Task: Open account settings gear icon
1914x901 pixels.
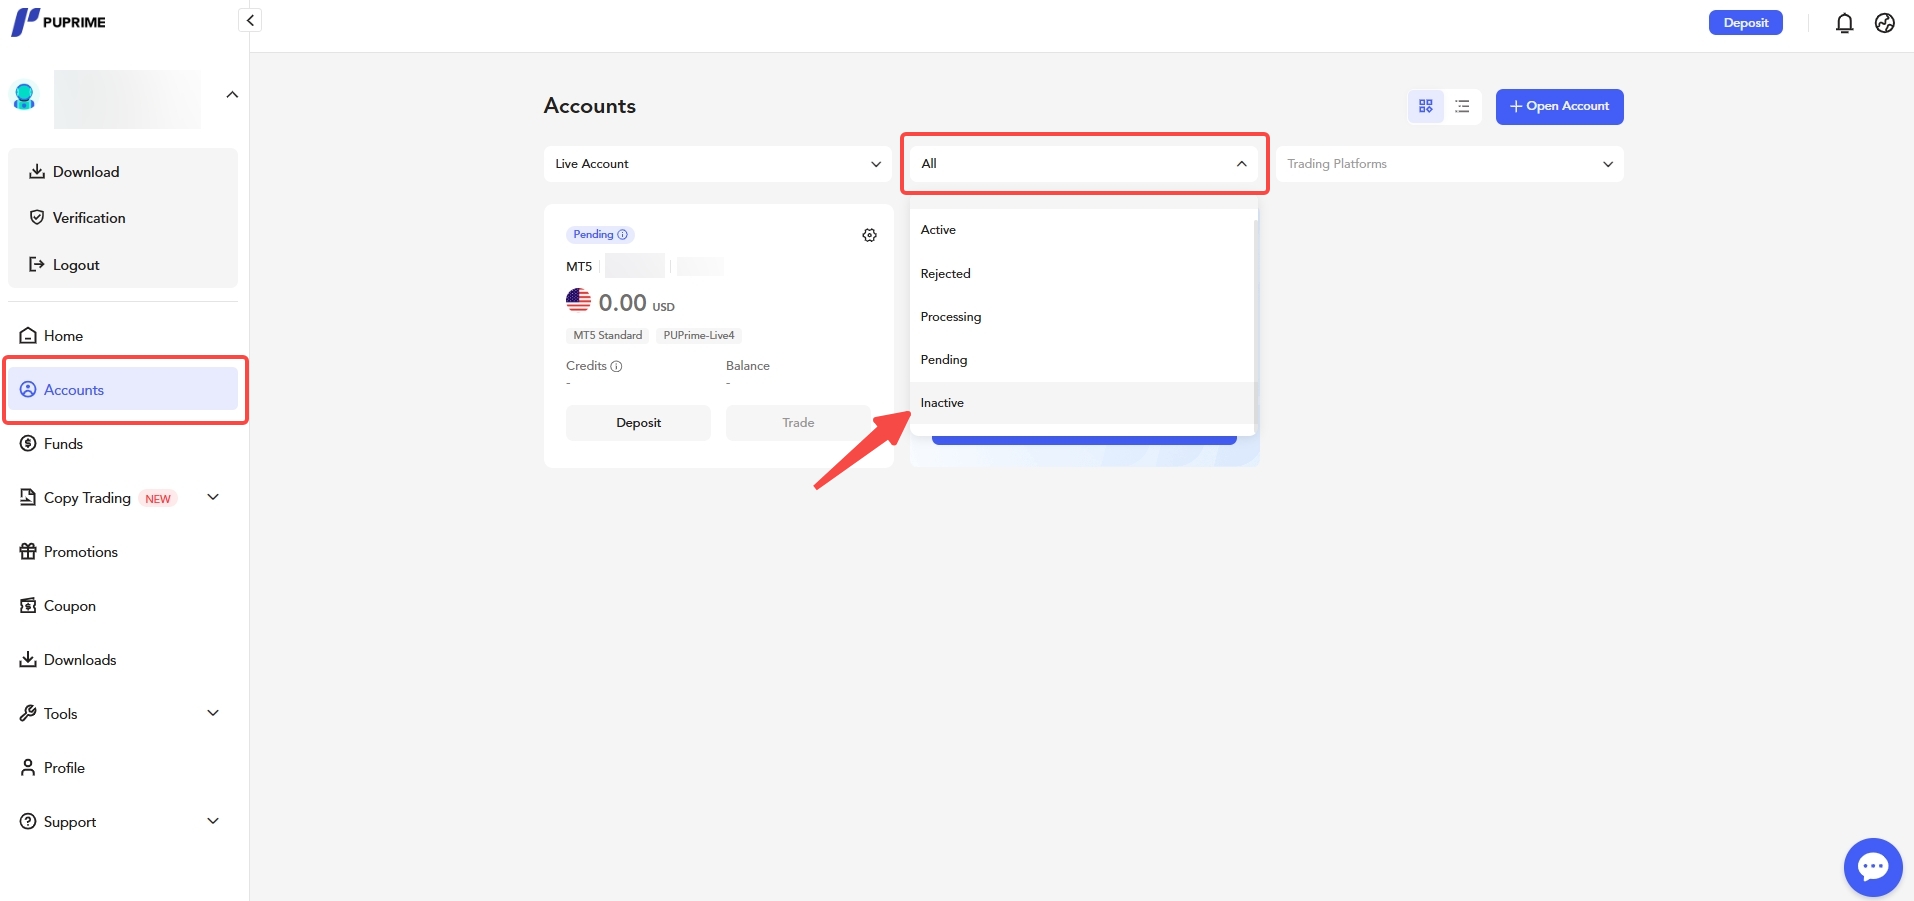Action: pos(869,235)
